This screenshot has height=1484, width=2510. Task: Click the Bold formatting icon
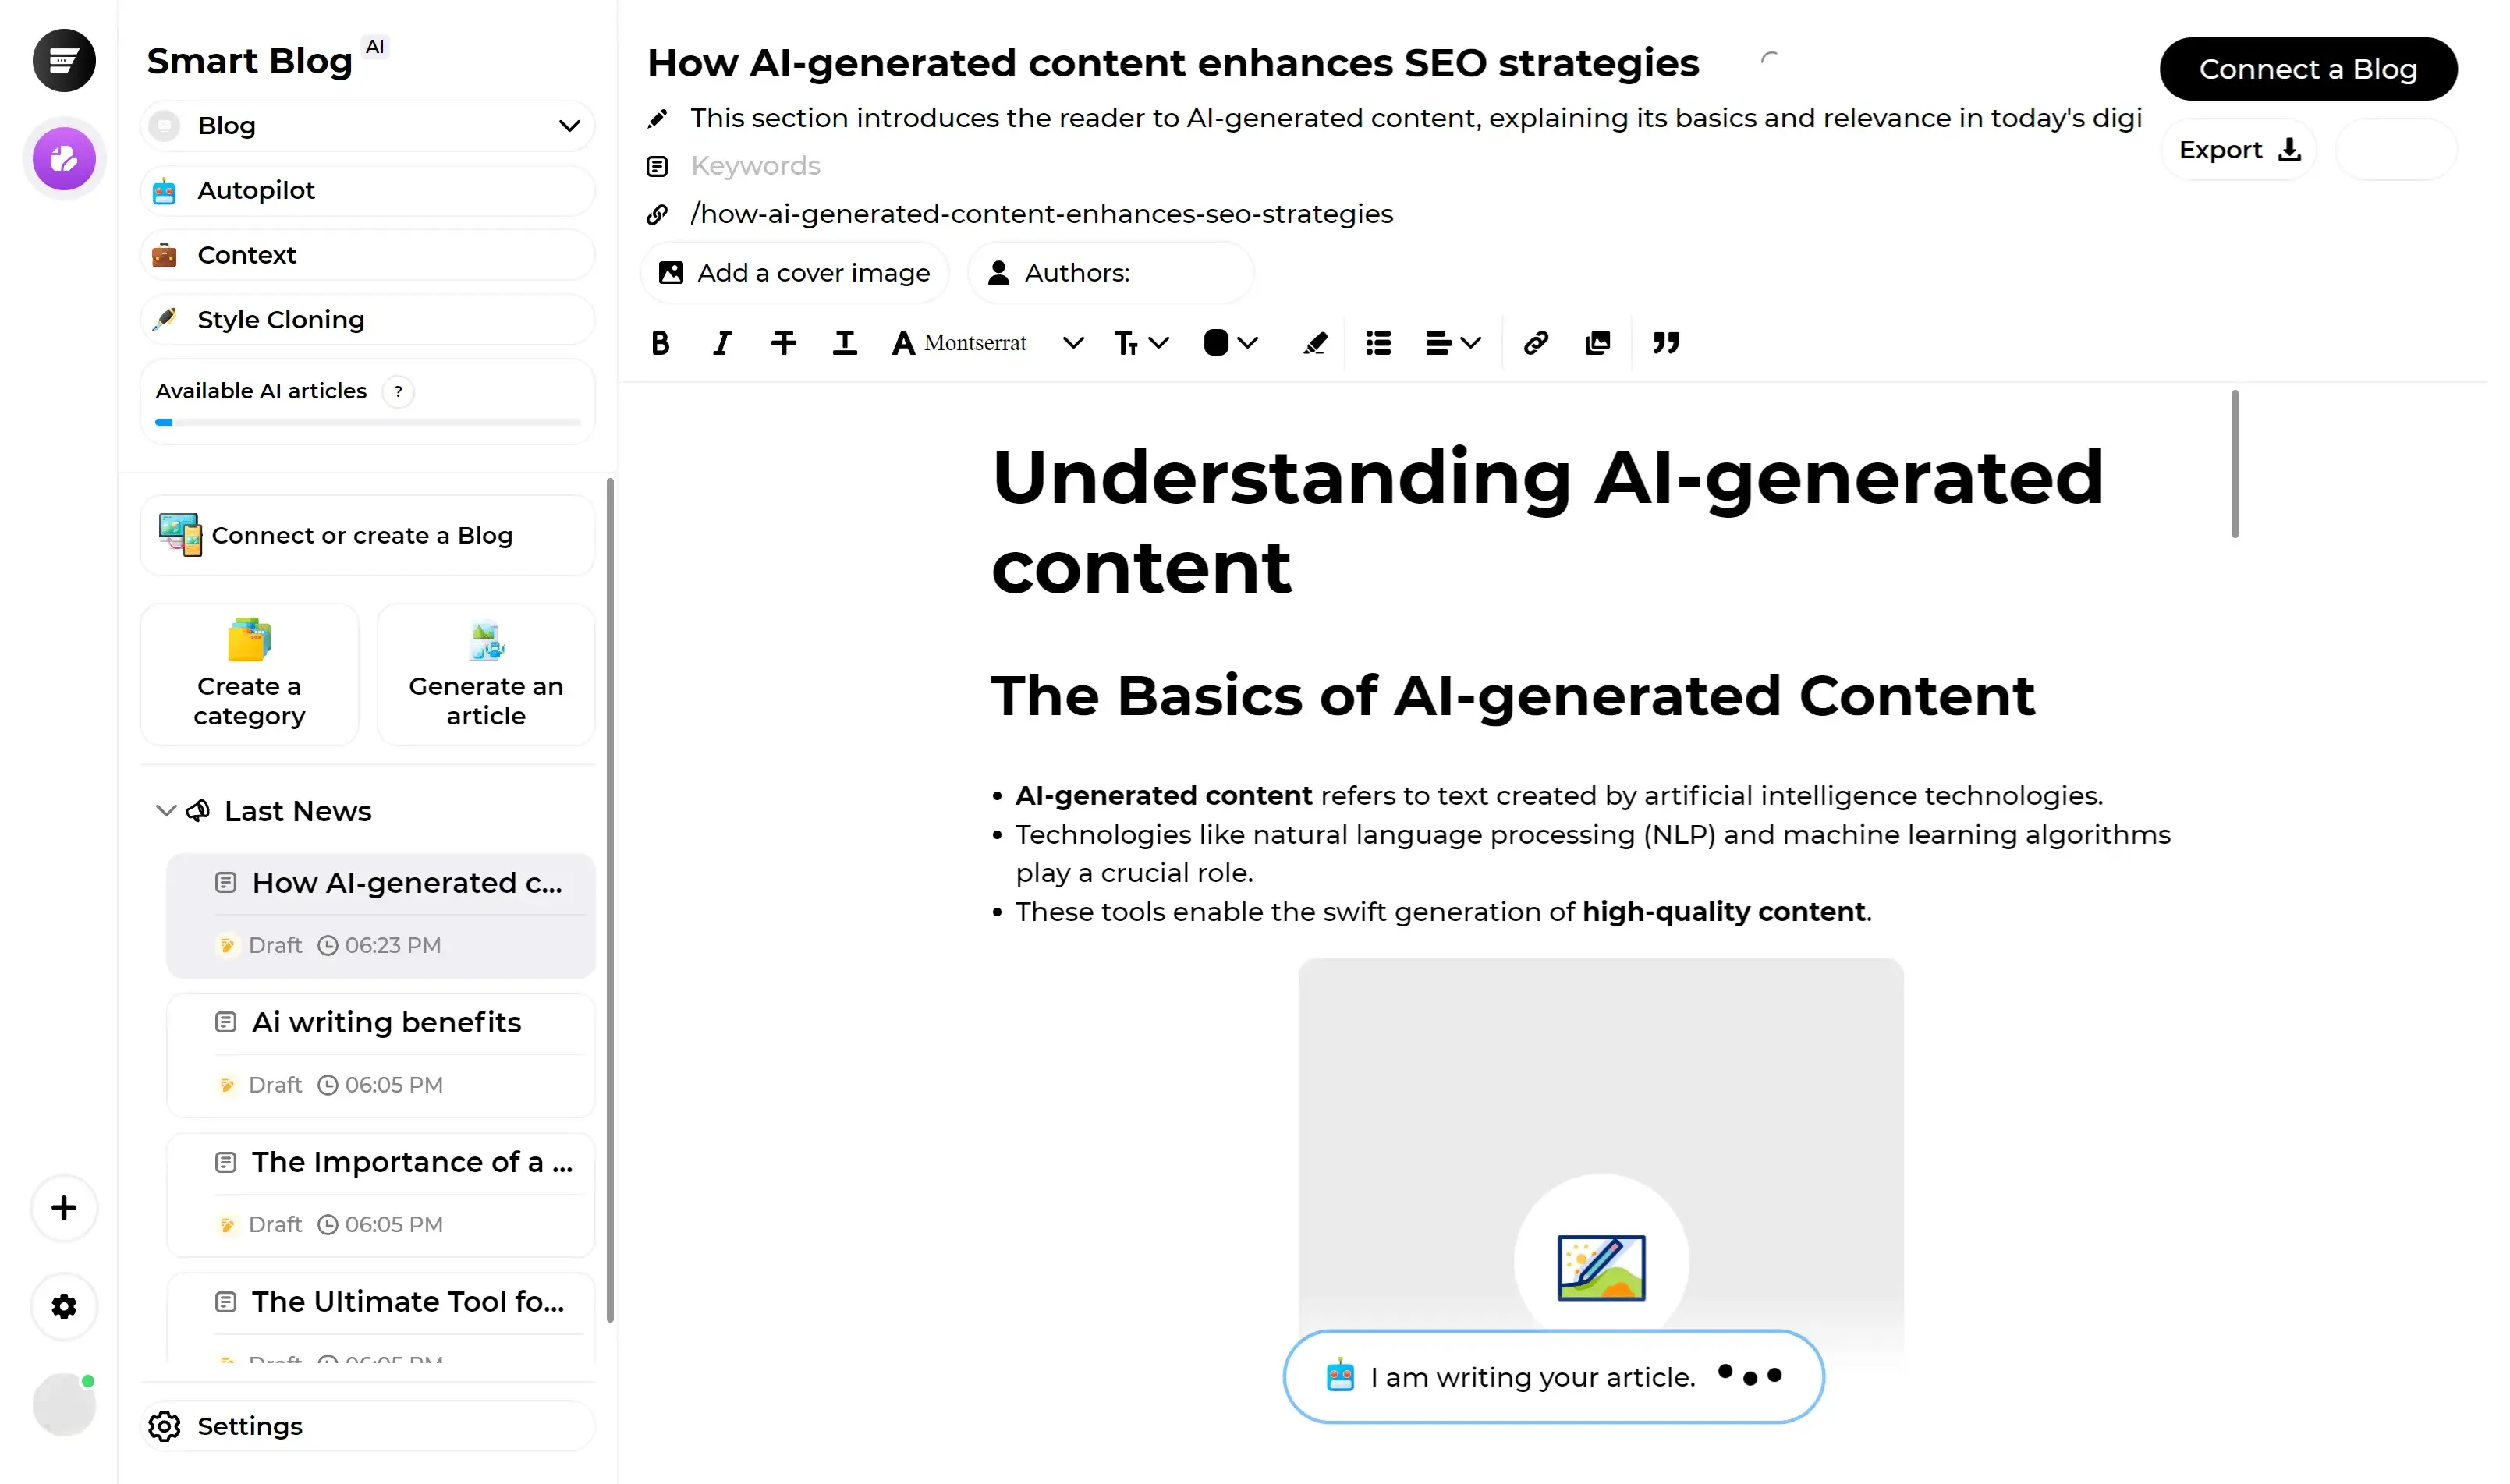tap(662, 341)
